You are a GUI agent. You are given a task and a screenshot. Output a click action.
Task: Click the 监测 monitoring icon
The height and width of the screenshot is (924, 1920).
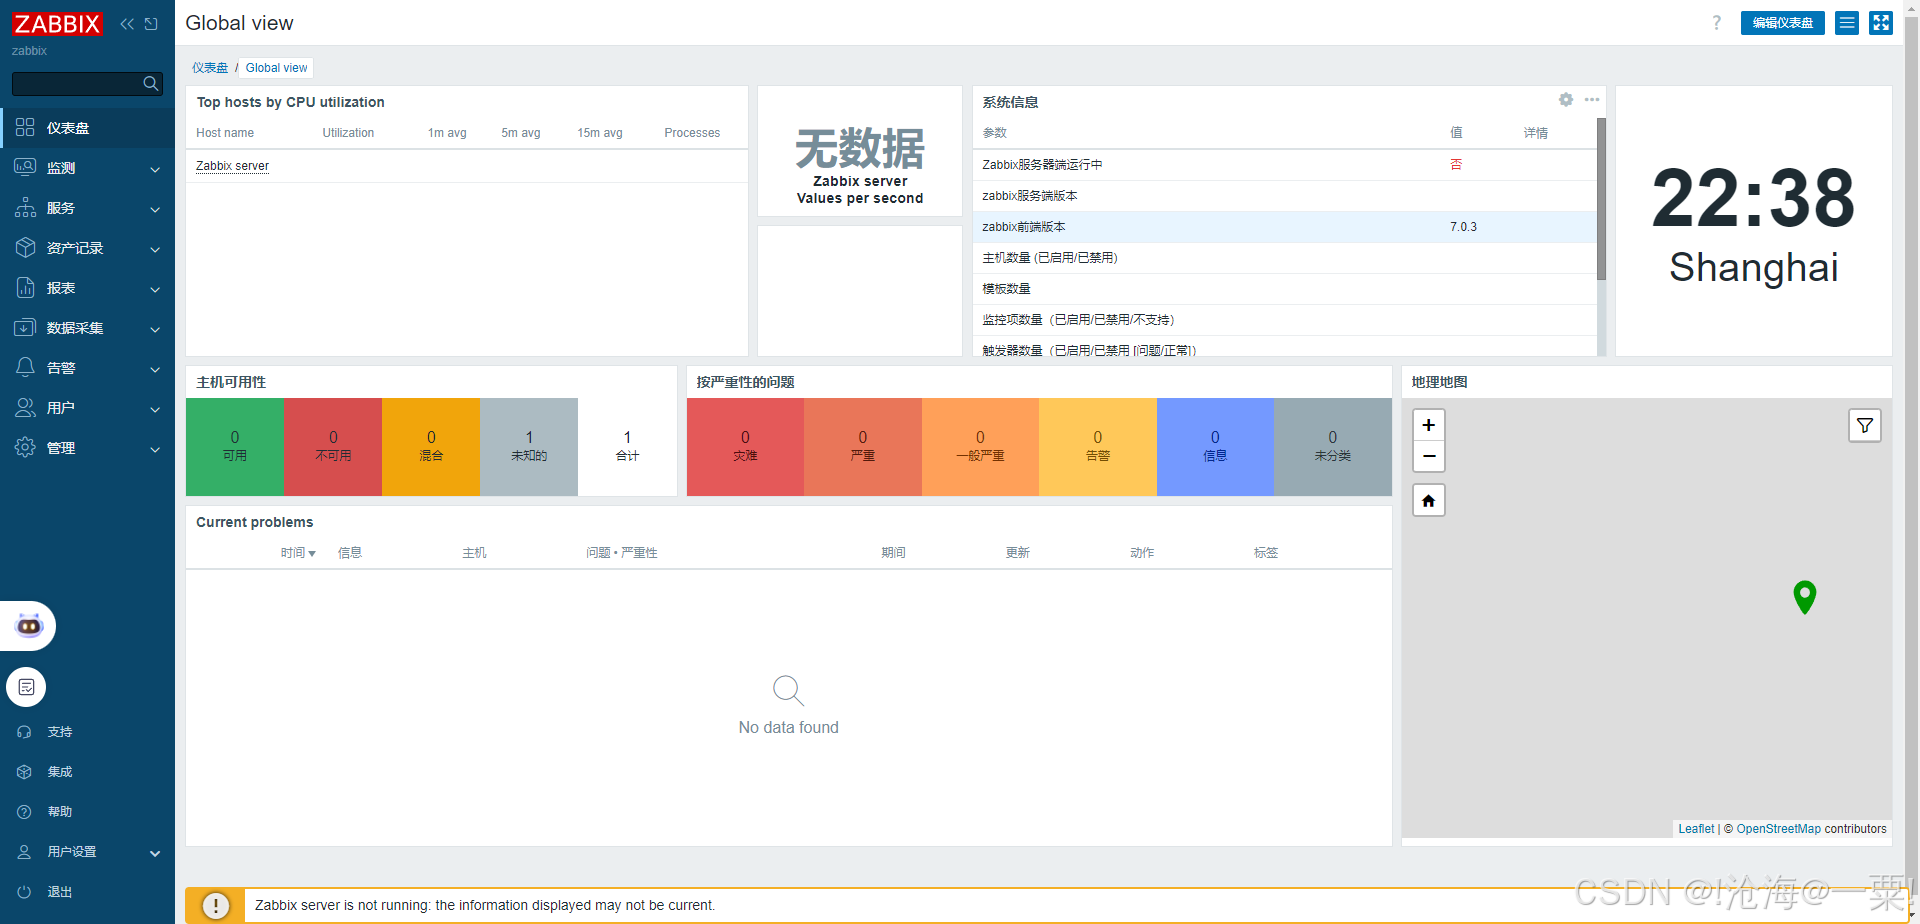(25, 167)
